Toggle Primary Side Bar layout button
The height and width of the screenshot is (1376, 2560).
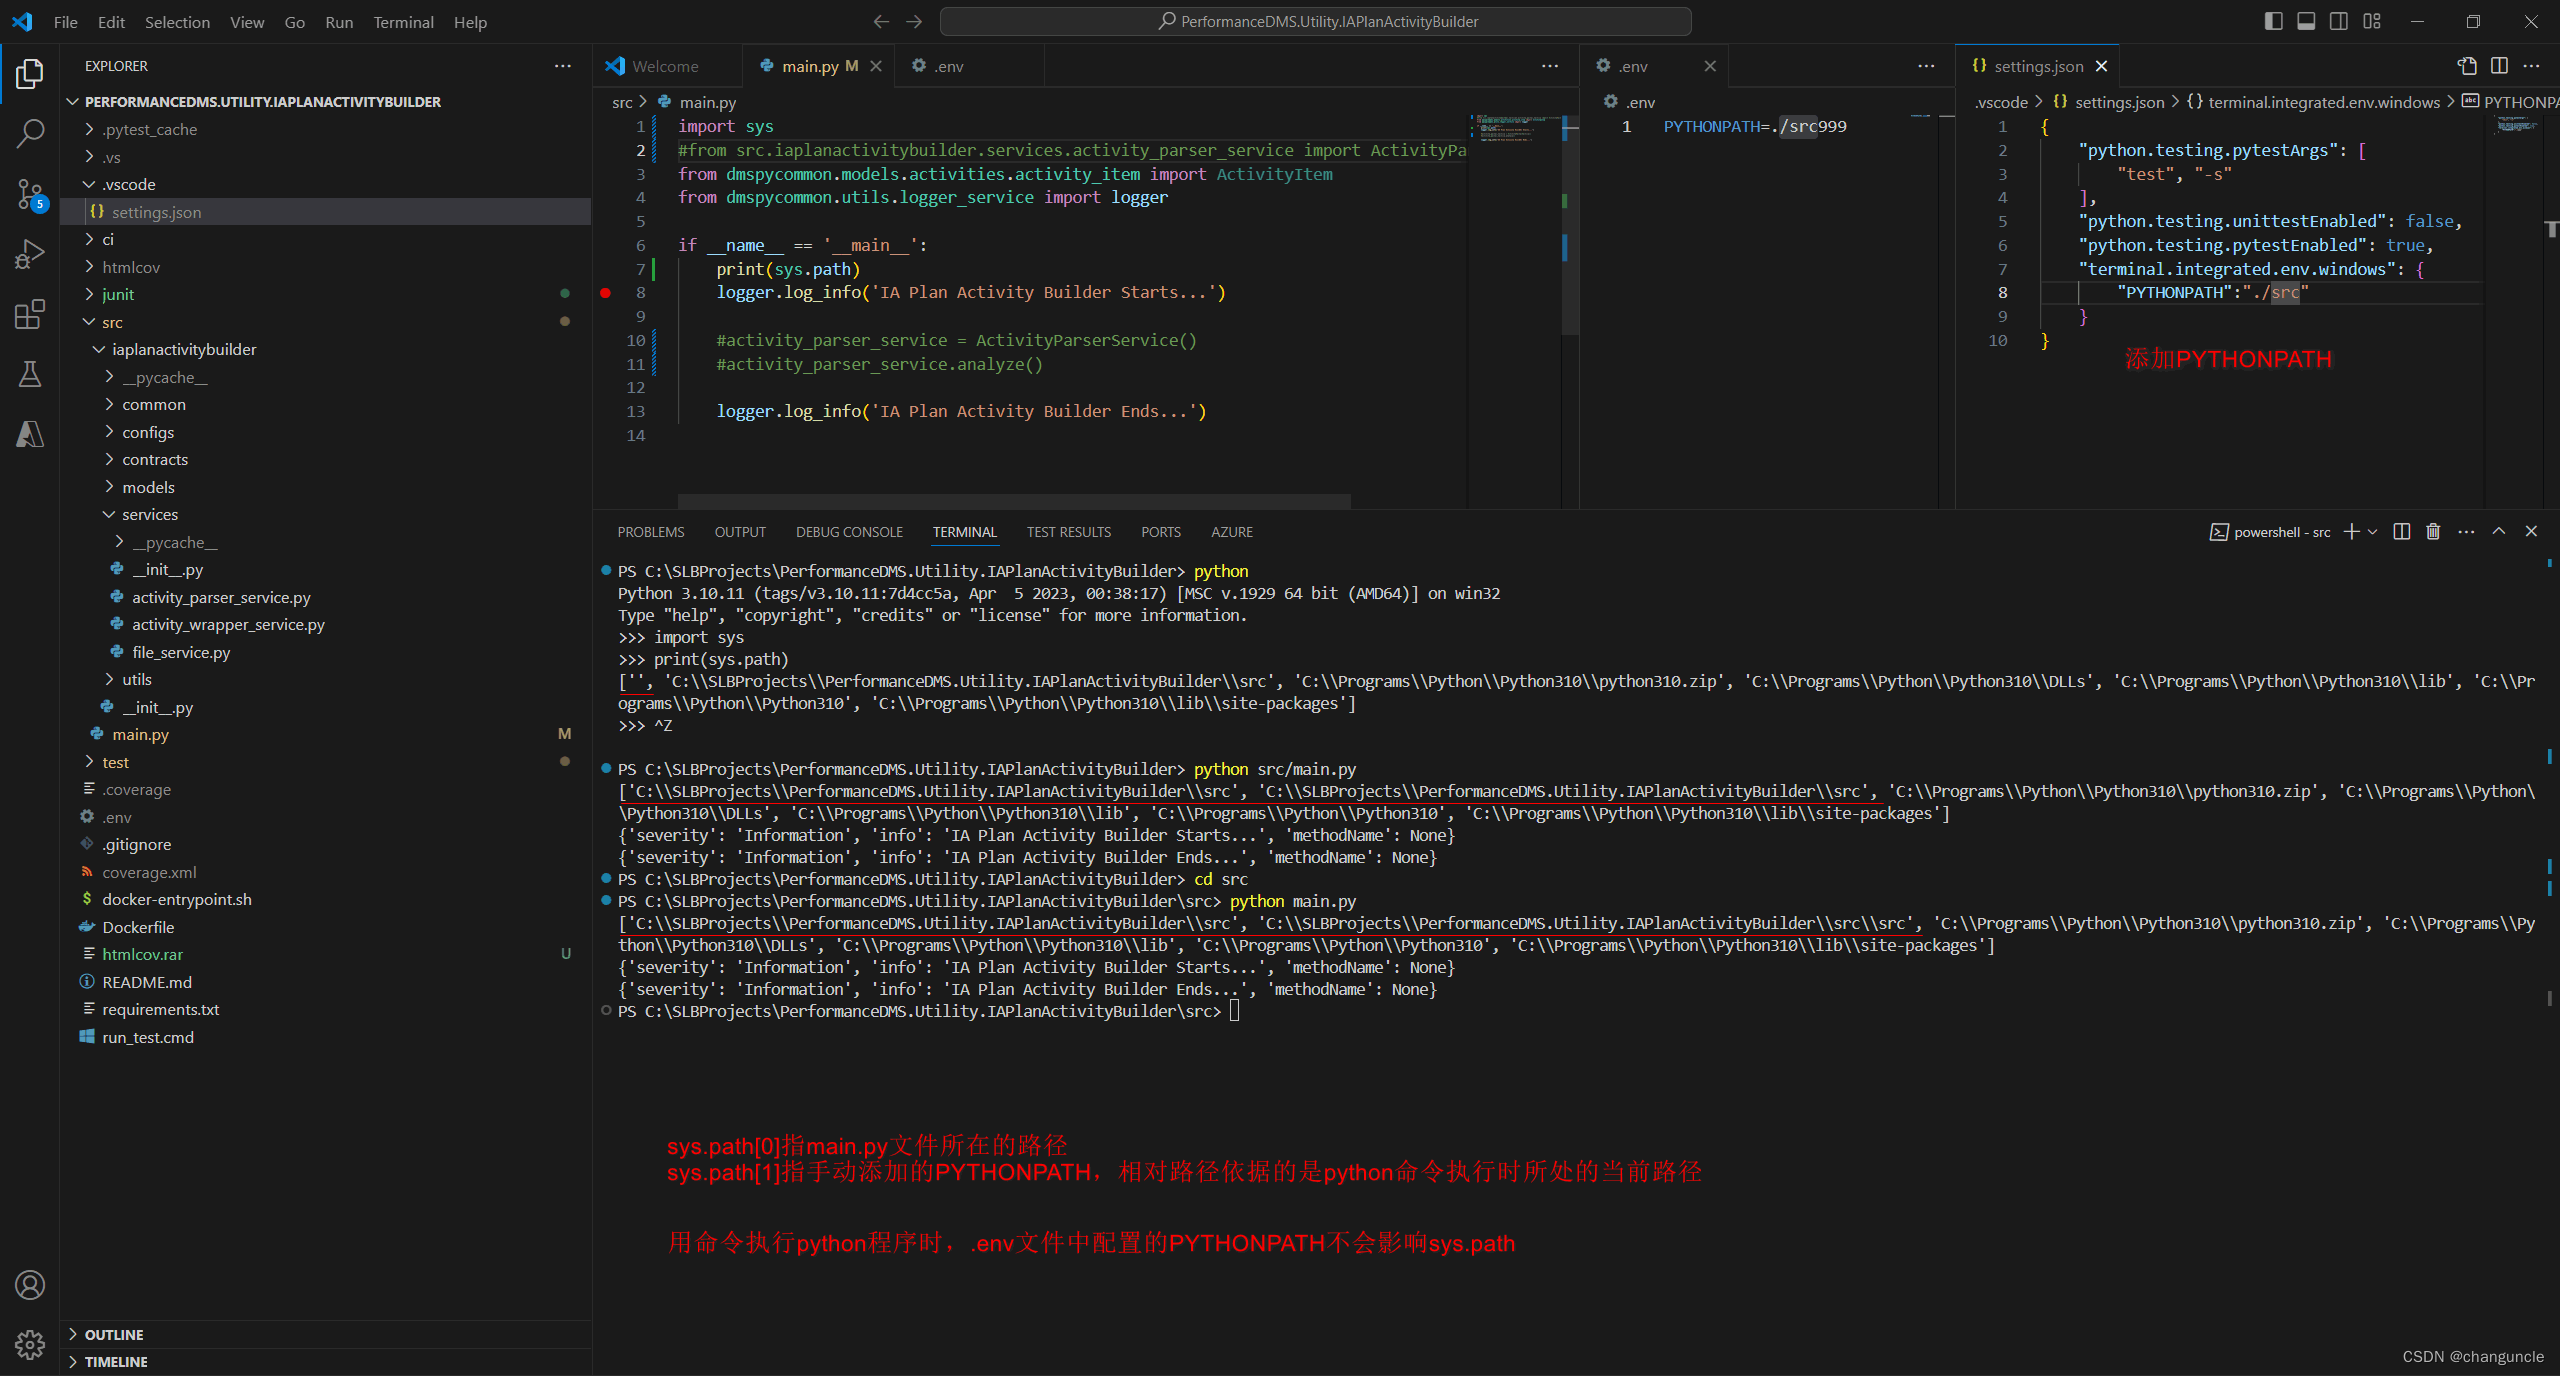click(2273, 22)
